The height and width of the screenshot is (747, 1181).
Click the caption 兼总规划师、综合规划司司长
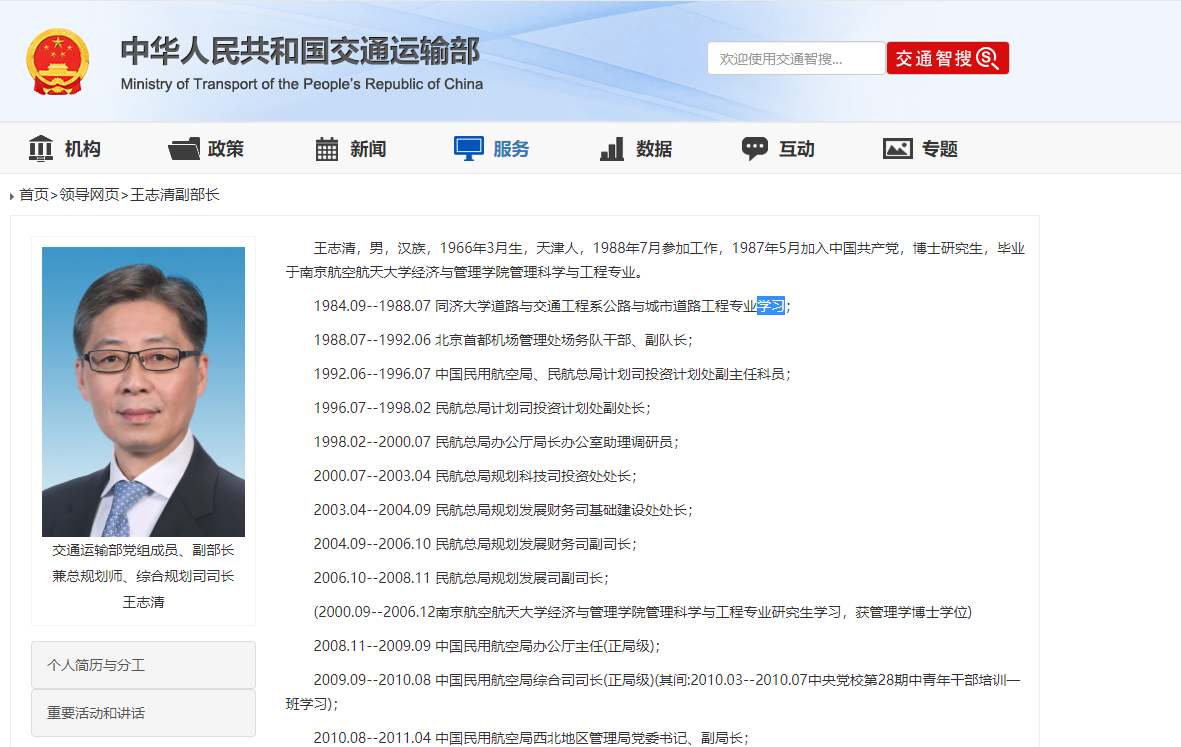click(143, 576)
